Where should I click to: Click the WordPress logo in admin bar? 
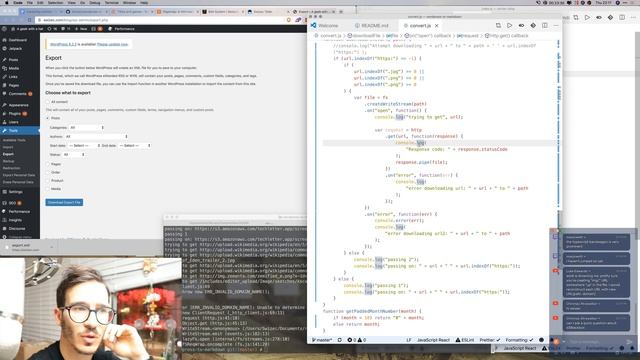click(4, 29)
